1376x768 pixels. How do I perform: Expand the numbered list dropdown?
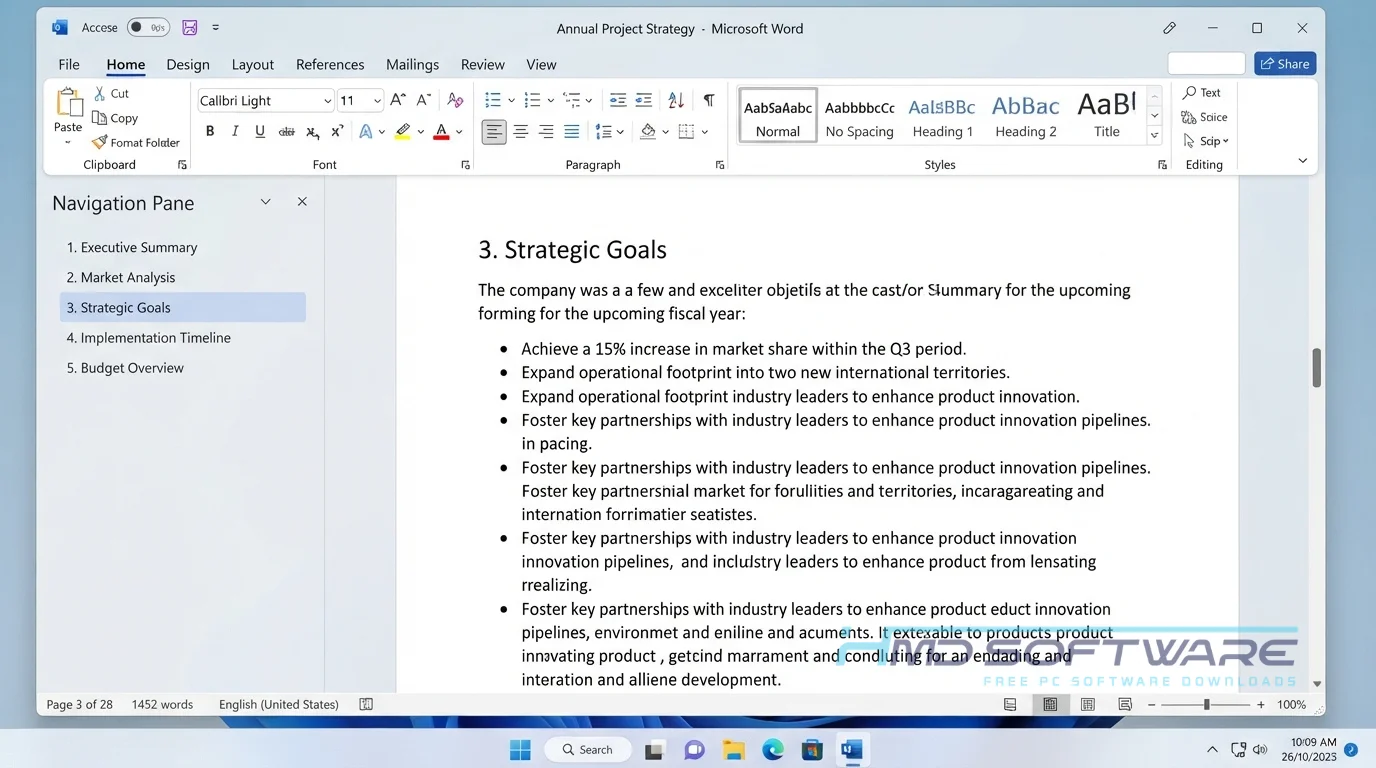pyautogui.click(x=550, y=100)
